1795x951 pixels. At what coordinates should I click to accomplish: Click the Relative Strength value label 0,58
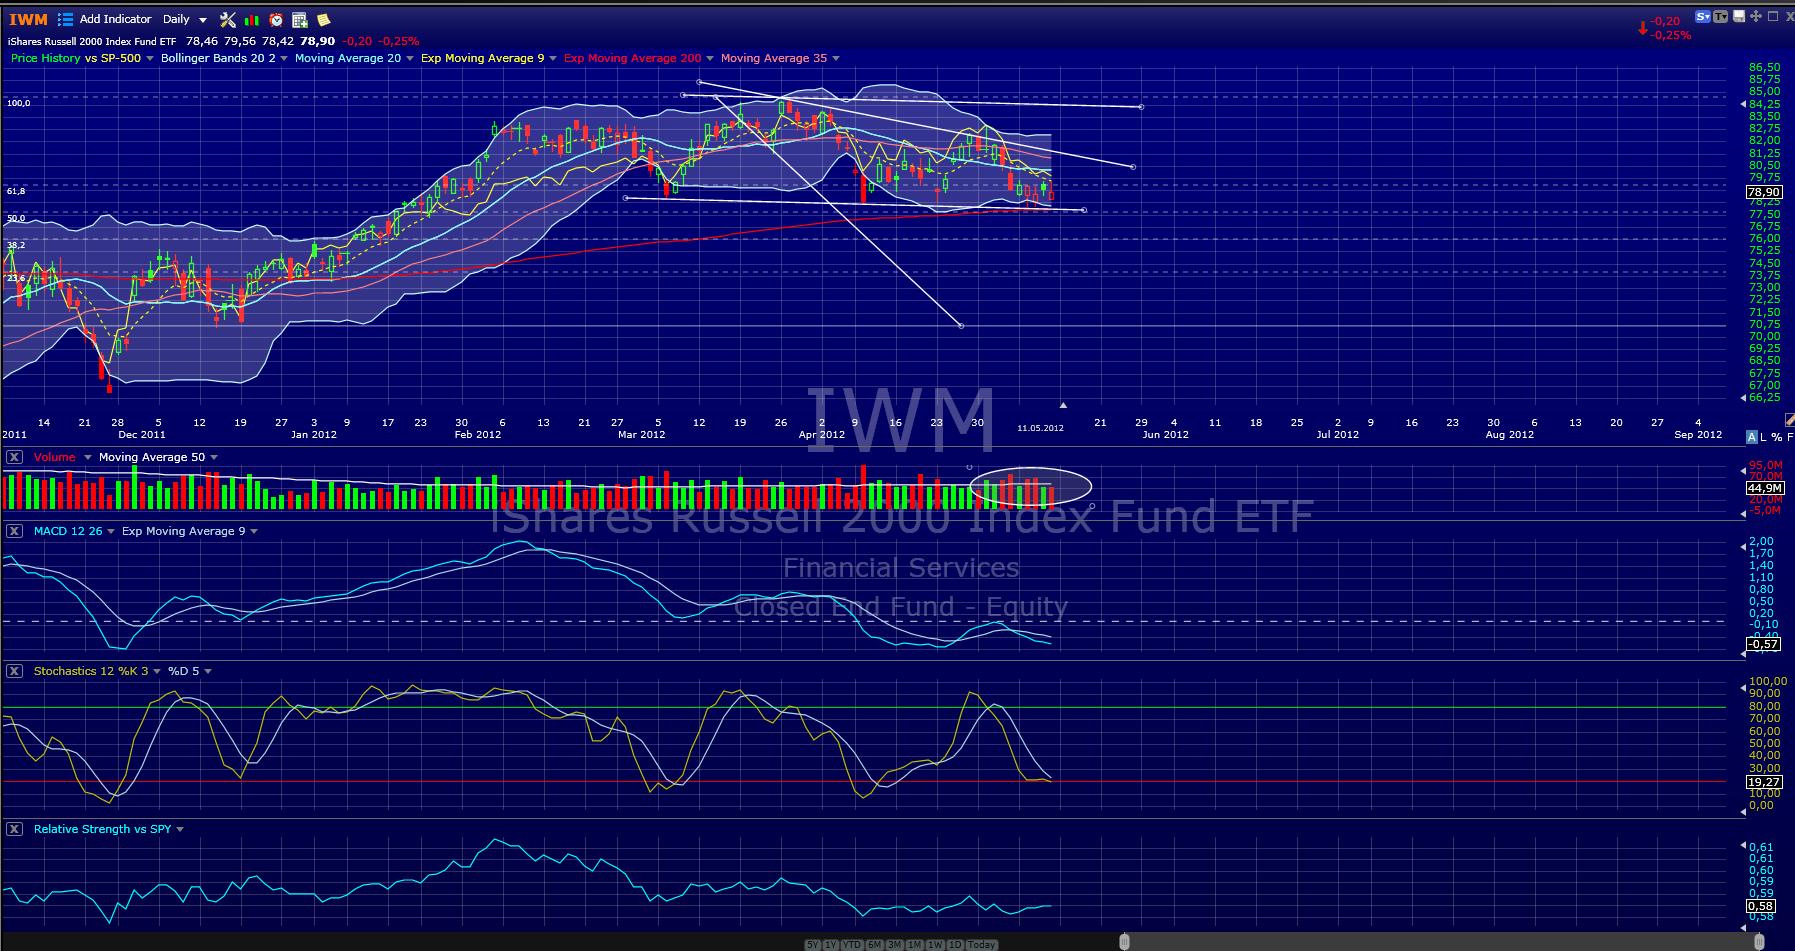(x=1761, y=906)
